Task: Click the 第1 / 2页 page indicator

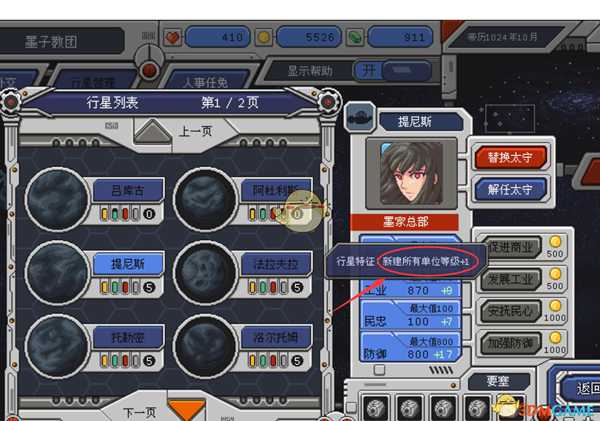Action: coord(230,103)
